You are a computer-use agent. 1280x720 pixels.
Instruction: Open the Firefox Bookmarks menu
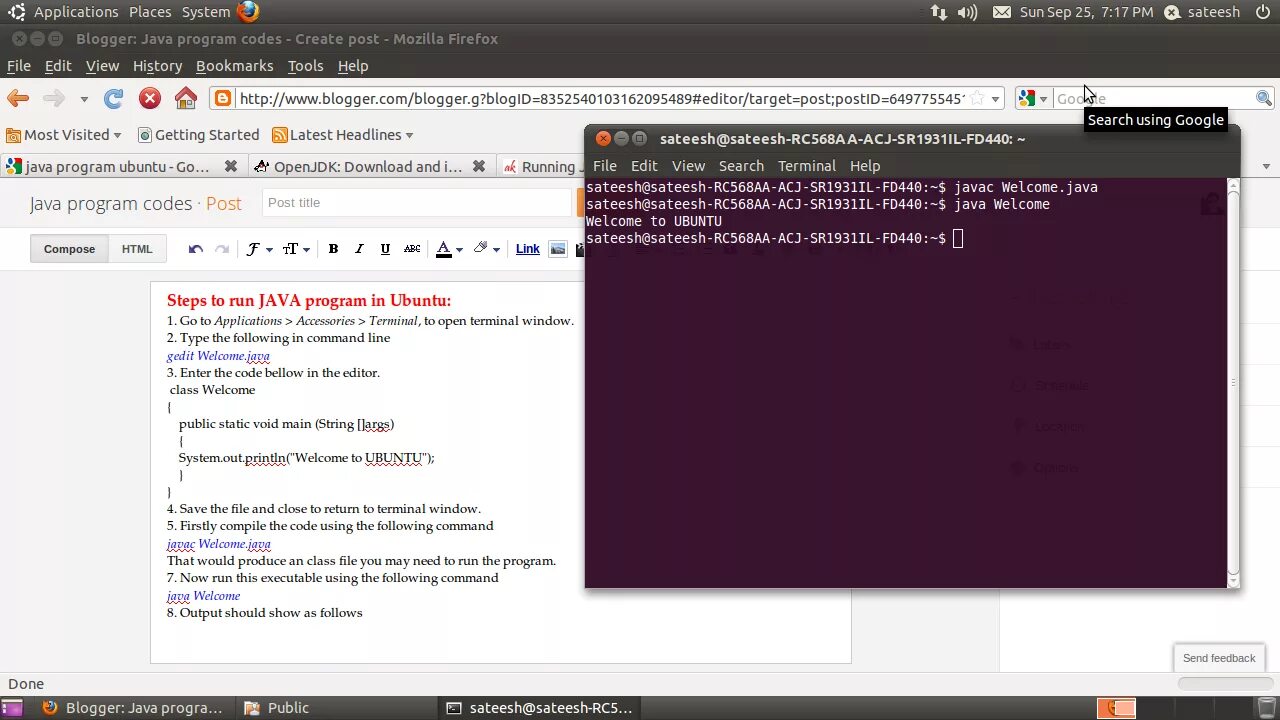tap(234, 66)
